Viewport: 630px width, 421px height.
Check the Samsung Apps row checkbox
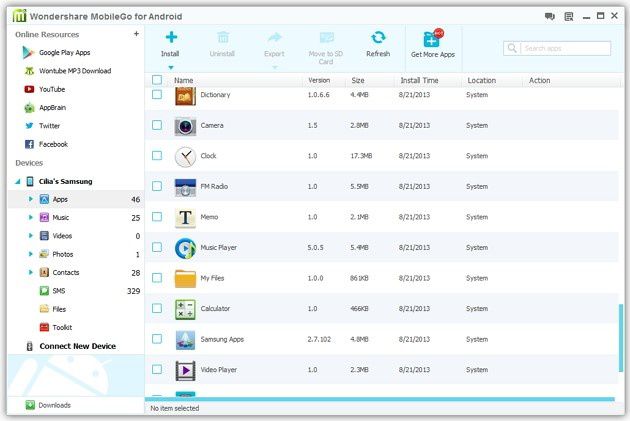point(157,339)
